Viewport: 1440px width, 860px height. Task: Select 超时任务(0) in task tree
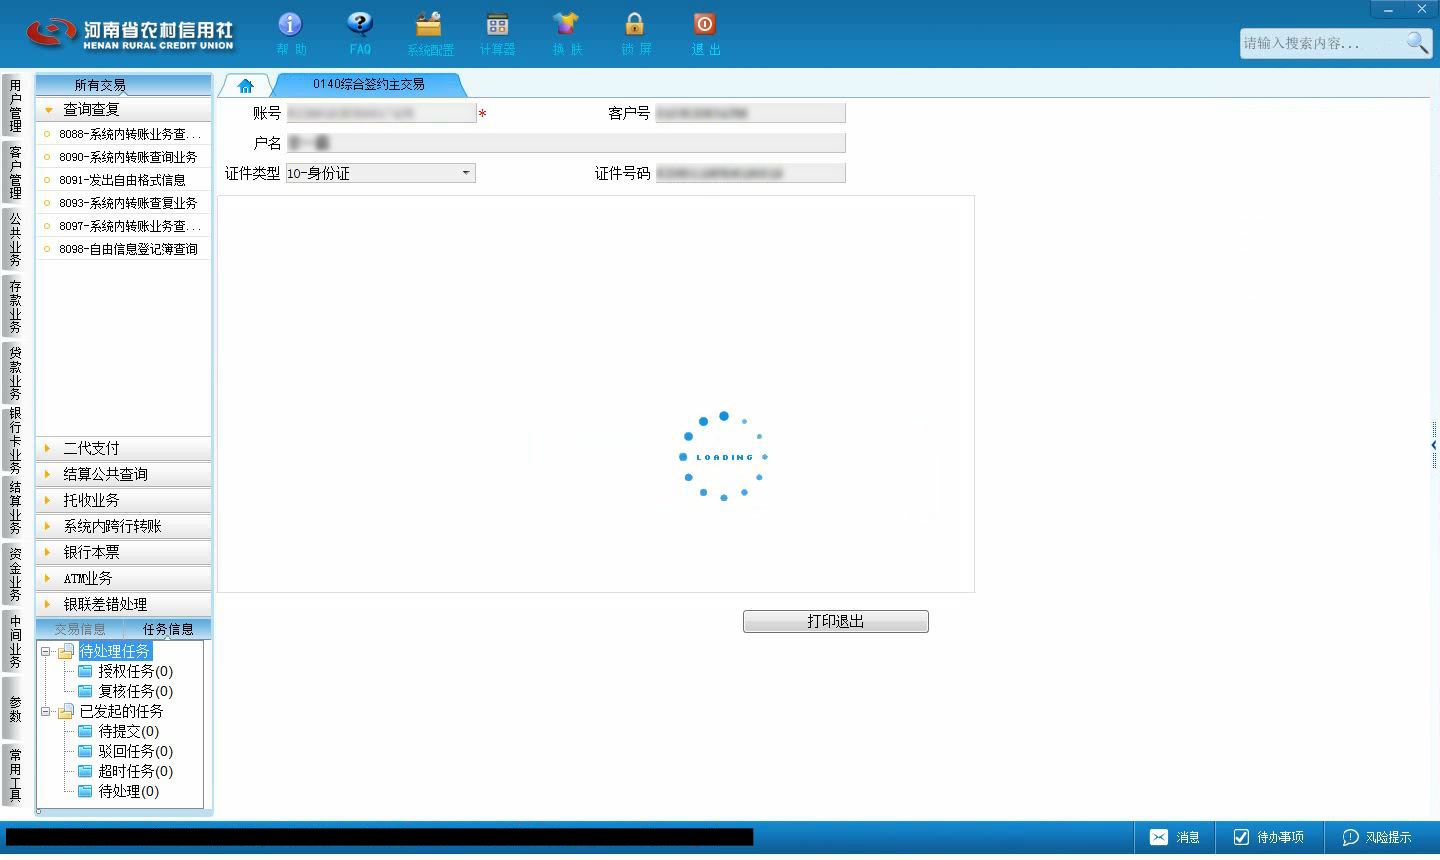[x=135, y=771]
